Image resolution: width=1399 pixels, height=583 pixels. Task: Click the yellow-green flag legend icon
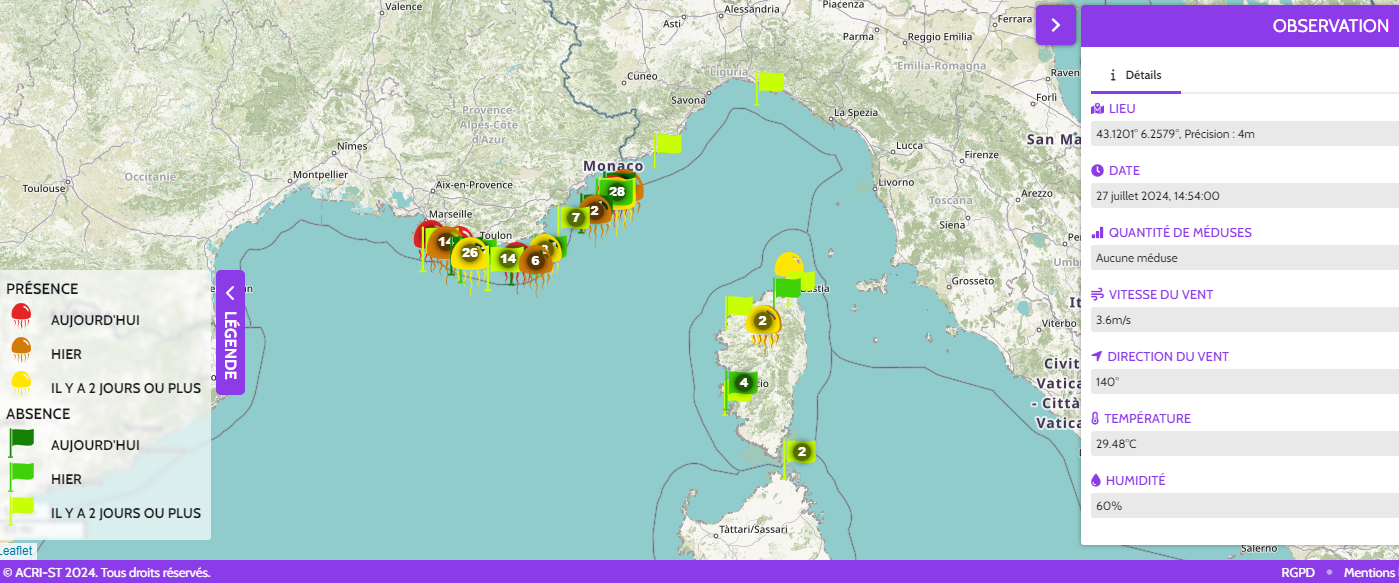21,512
